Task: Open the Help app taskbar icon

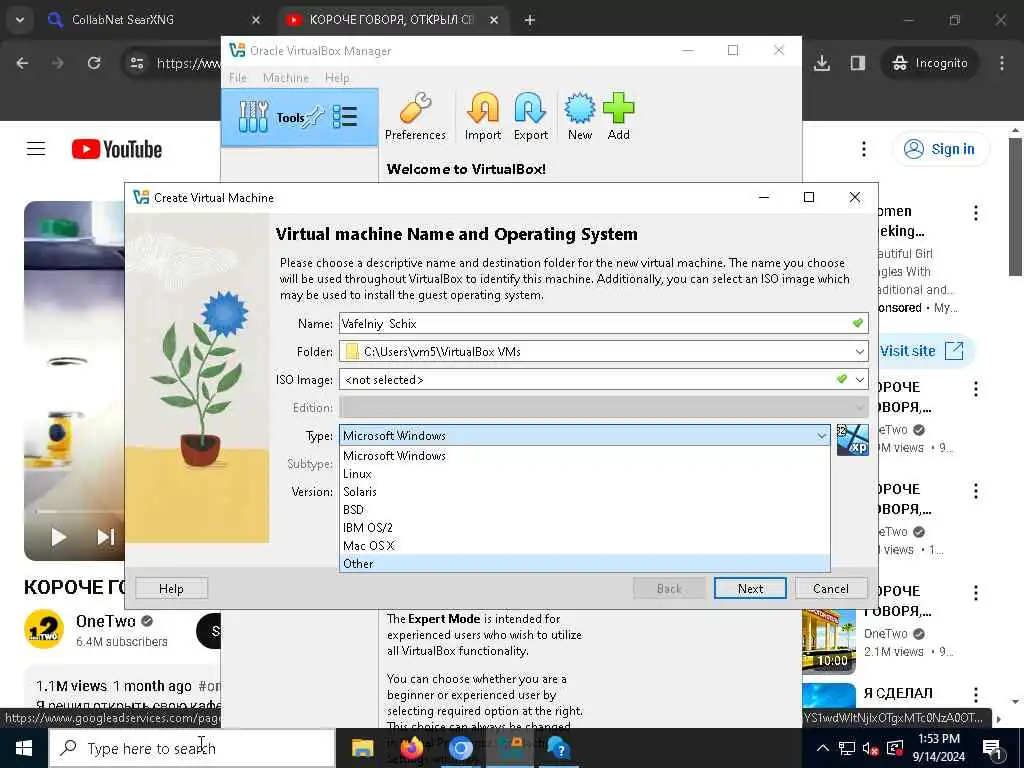Action: click(x=559, y=748)
